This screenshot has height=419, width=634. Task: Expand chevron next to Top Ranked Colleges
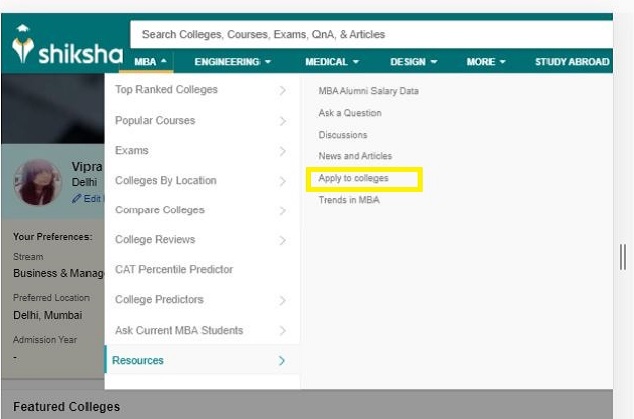point(283,90)
